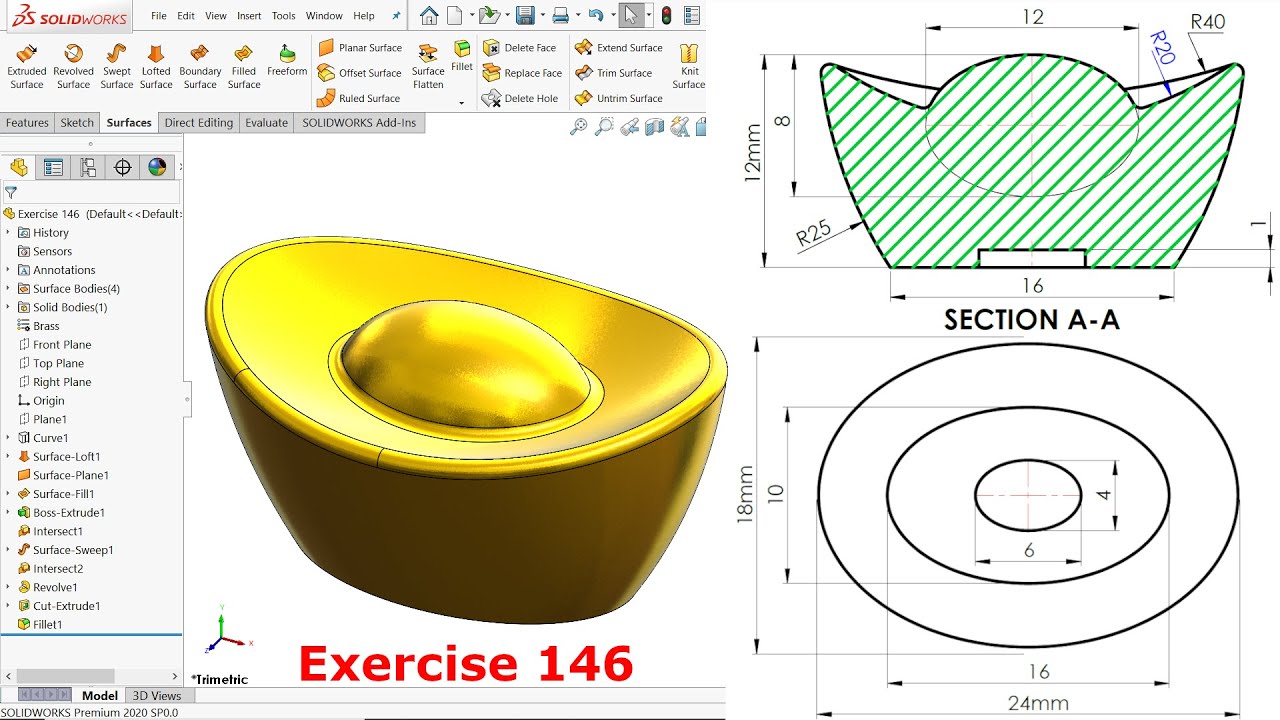Click the Rebuild traffic light icon
This screenshot has height=720, width=1280.
pos(667,16)
